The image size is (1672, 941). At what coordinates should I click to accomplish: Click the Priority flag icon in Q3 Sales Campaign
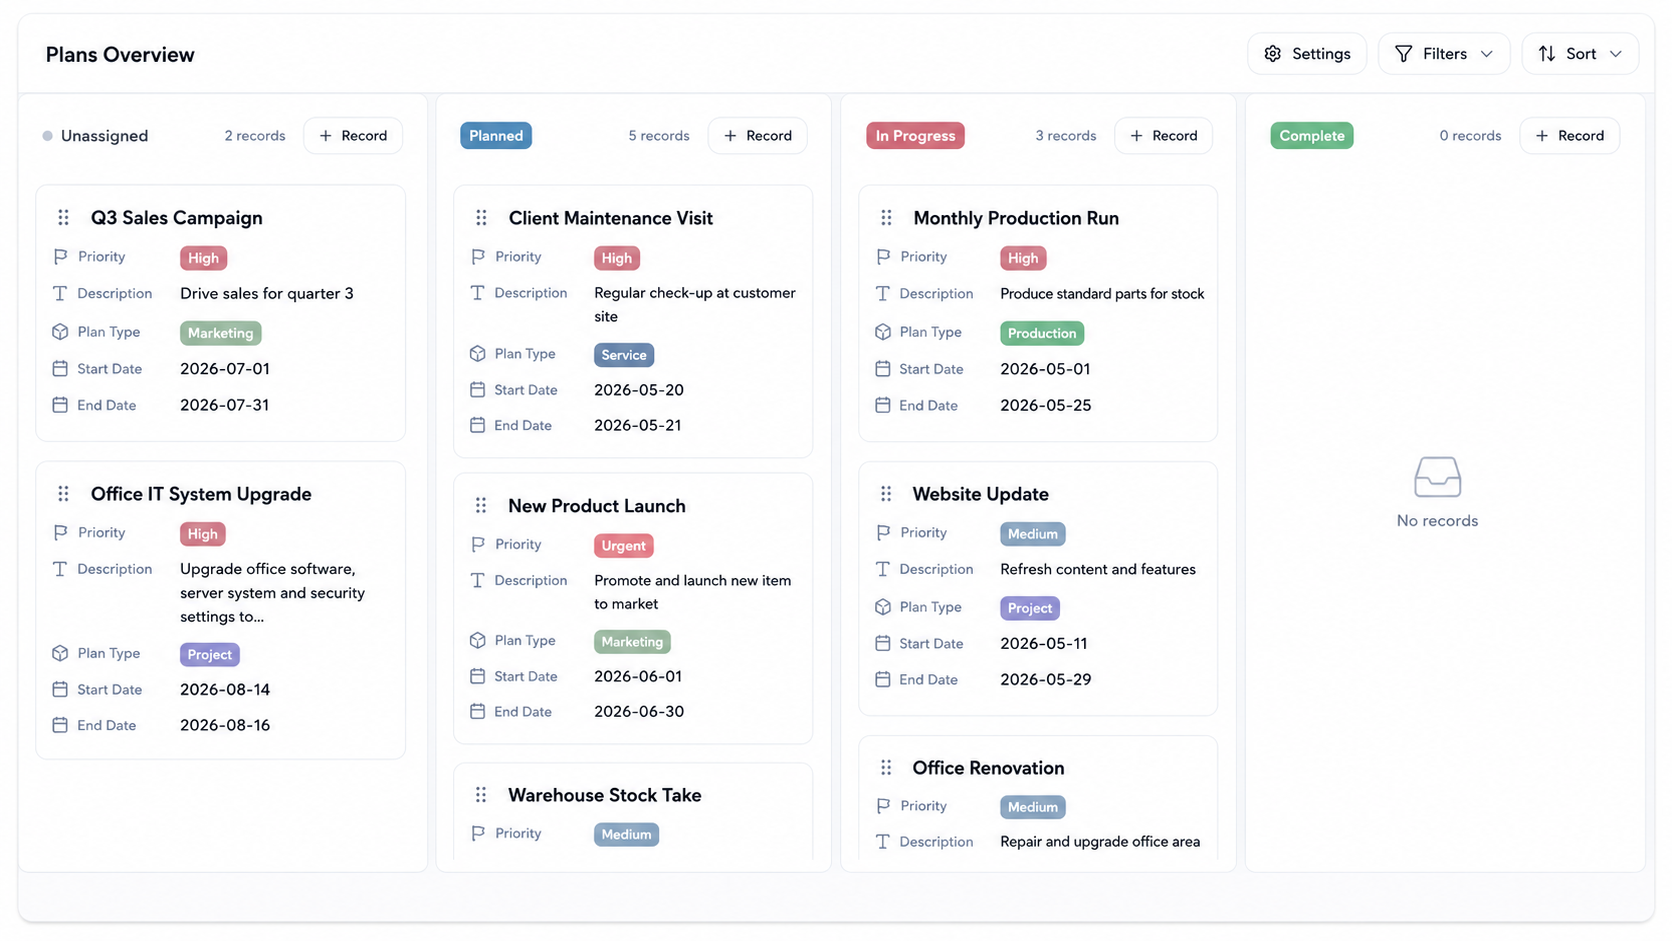click(60, 257)
